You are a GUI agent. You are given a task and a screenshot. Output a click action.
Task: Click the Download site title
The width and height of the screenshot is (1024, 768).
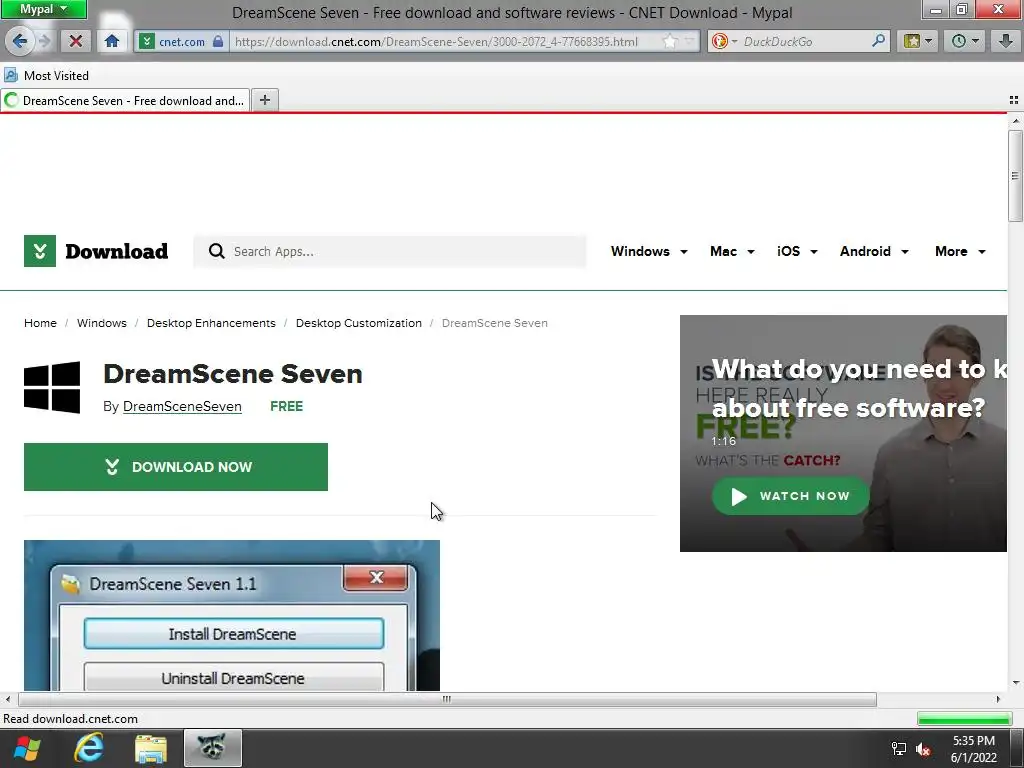[116, 251]
